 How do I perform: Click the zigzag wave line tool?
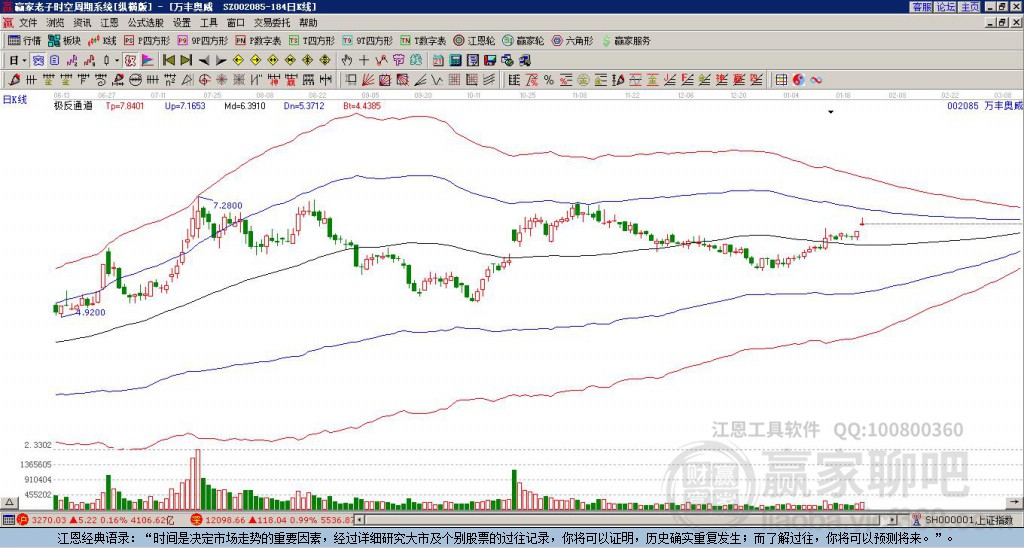click(x=436, y=80)
